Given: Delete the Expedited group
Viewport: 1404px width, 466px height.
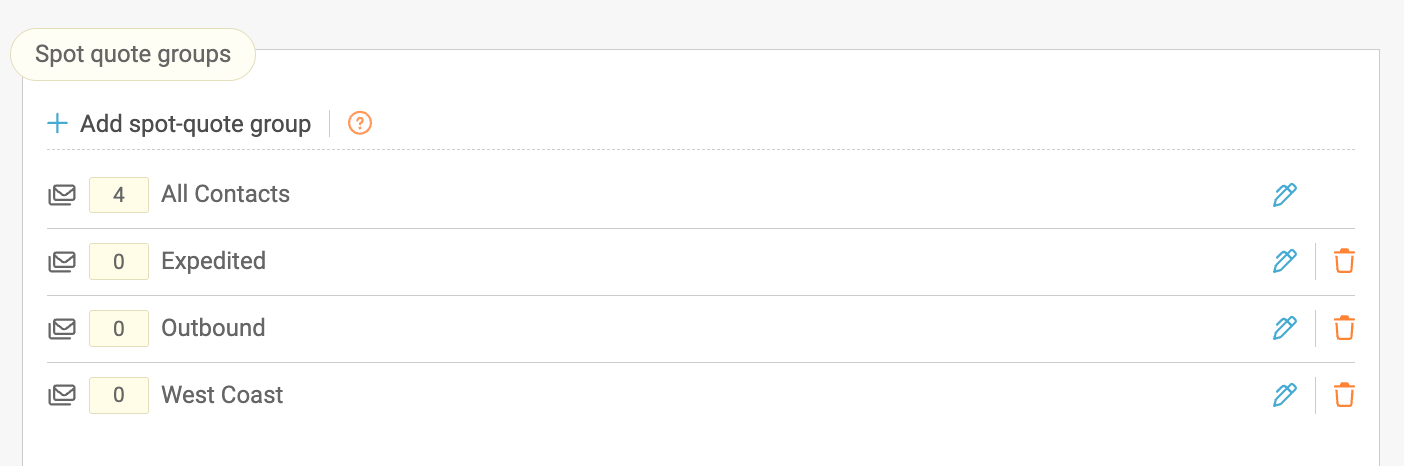Looking at the screenshot, I should tap(1345, 262).
